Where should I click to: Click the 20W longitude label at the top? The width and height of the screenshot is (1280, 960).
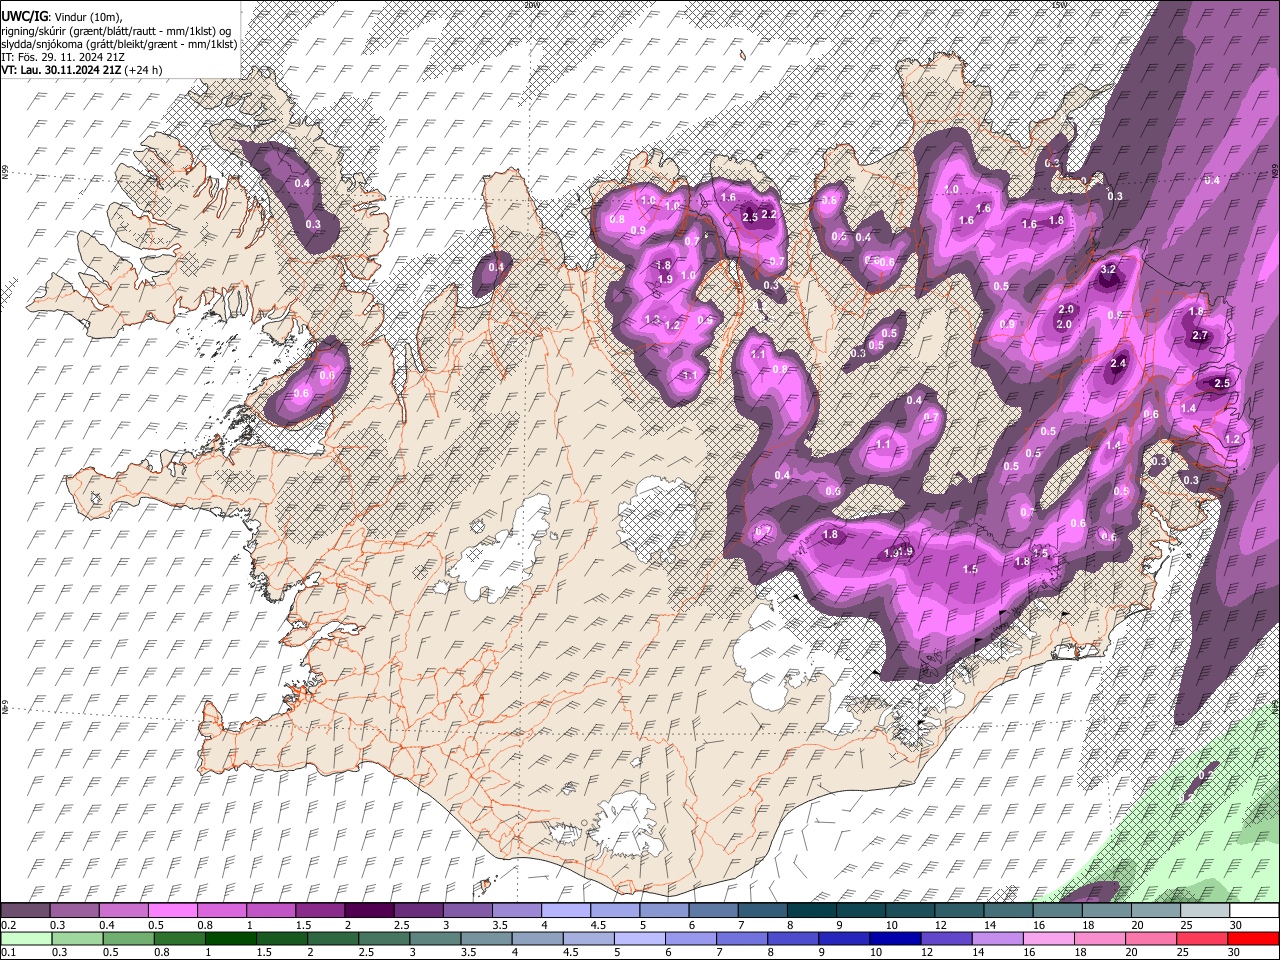click(531, 5)
